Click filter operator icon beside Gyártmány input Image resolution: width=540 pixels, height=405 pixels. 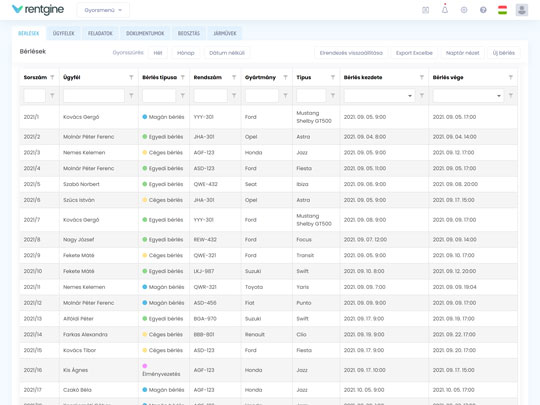tap(285, 95)
